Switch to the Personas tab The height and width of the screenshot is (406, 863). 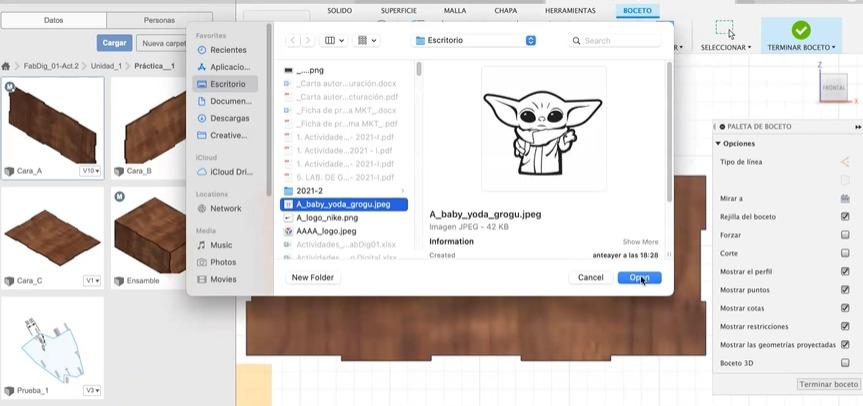pyautogui.click(x=159, y=20)
